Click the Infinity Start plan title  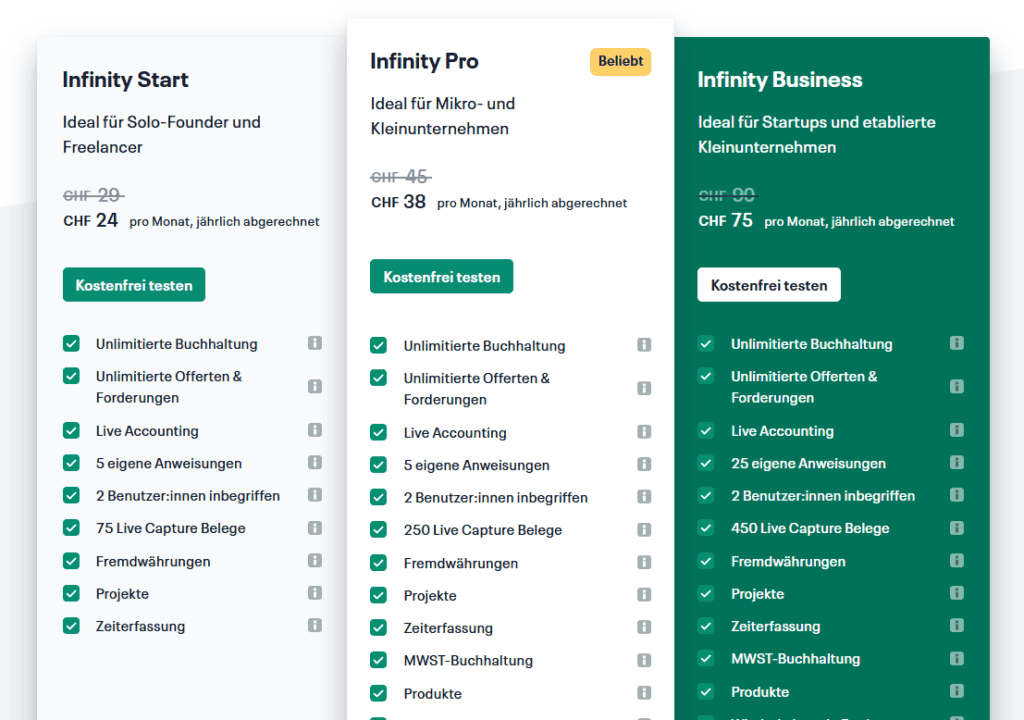click(125, 80)
